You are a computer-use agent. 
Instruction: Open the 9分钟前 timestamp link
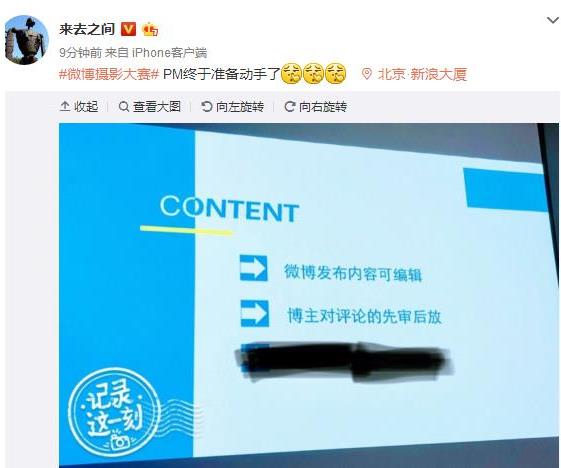[x=81, y=53]
